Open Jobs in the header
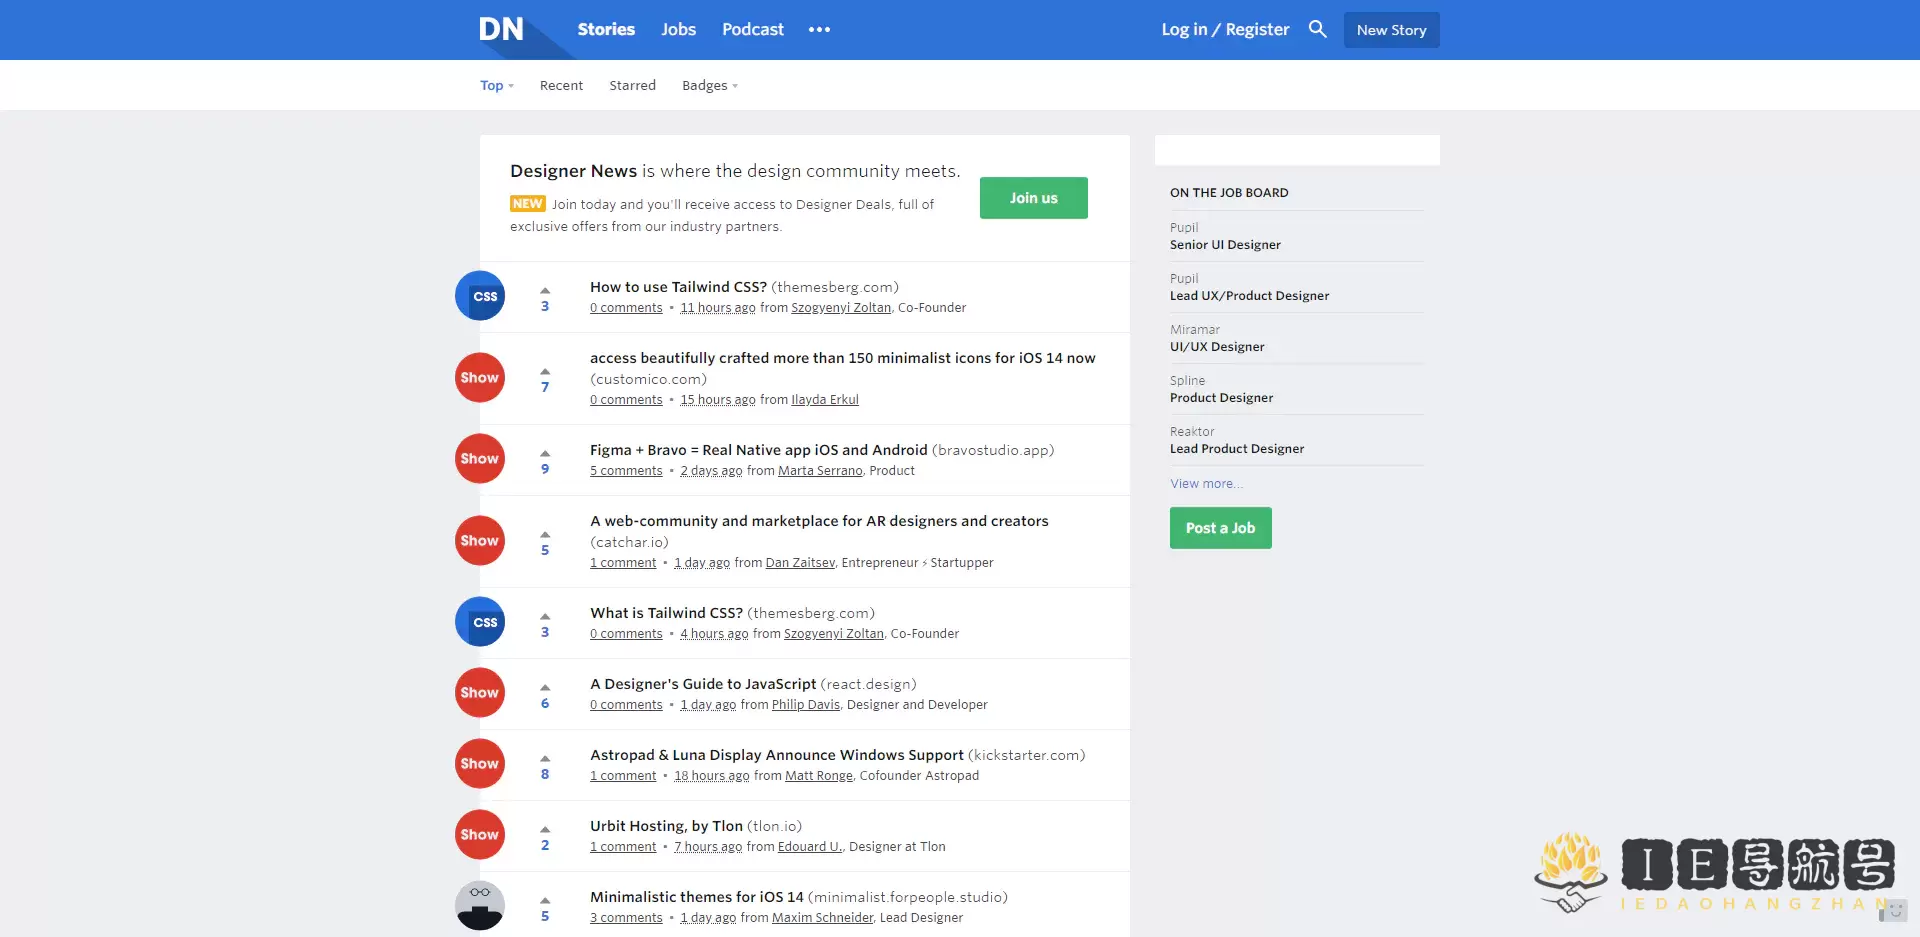The height and width of the screenshot is (937, 1920). pos(678,29)
